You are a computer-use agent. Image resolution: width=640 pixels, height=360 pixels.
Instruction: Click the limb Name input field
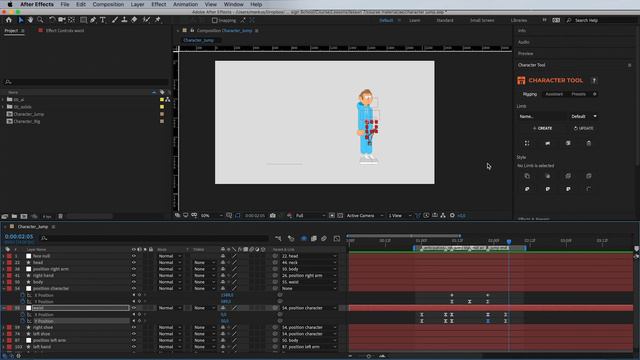click(542, 116)
